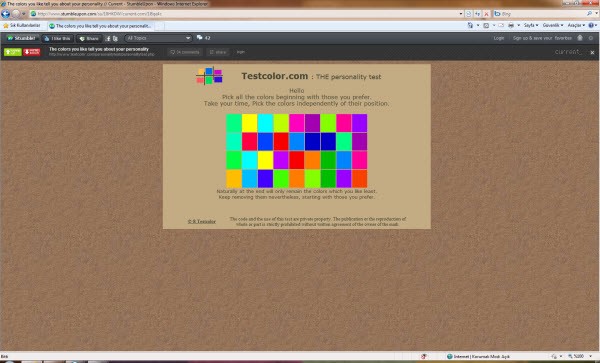Click 'Sign up & save your favorites'
The width and height of the screenshot is (600, 363).
[x=542, y=38]
